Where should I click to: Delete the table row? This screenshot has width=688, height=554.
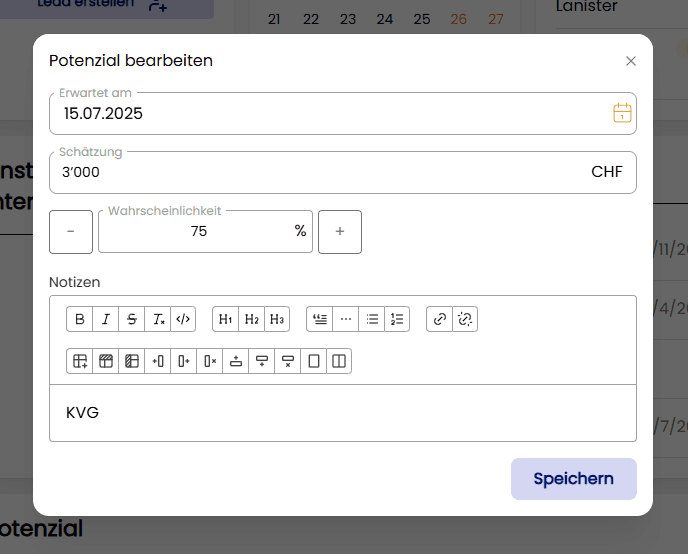point(287,361)
